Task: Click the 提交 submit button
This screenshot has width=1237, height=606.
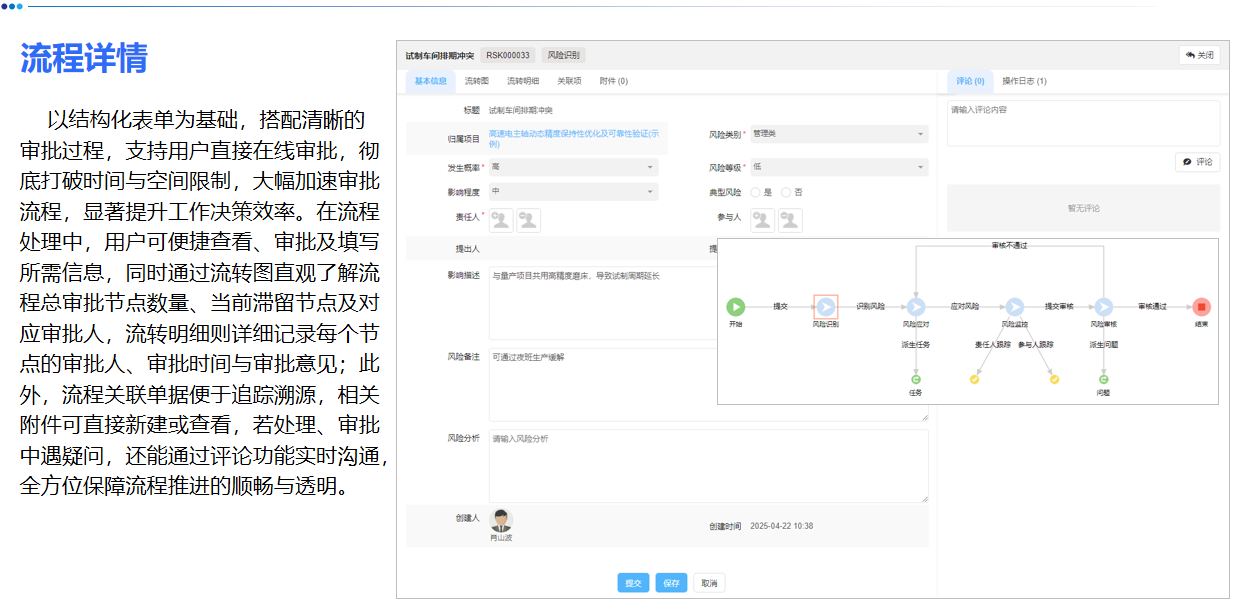Action: tap(633, 581)
